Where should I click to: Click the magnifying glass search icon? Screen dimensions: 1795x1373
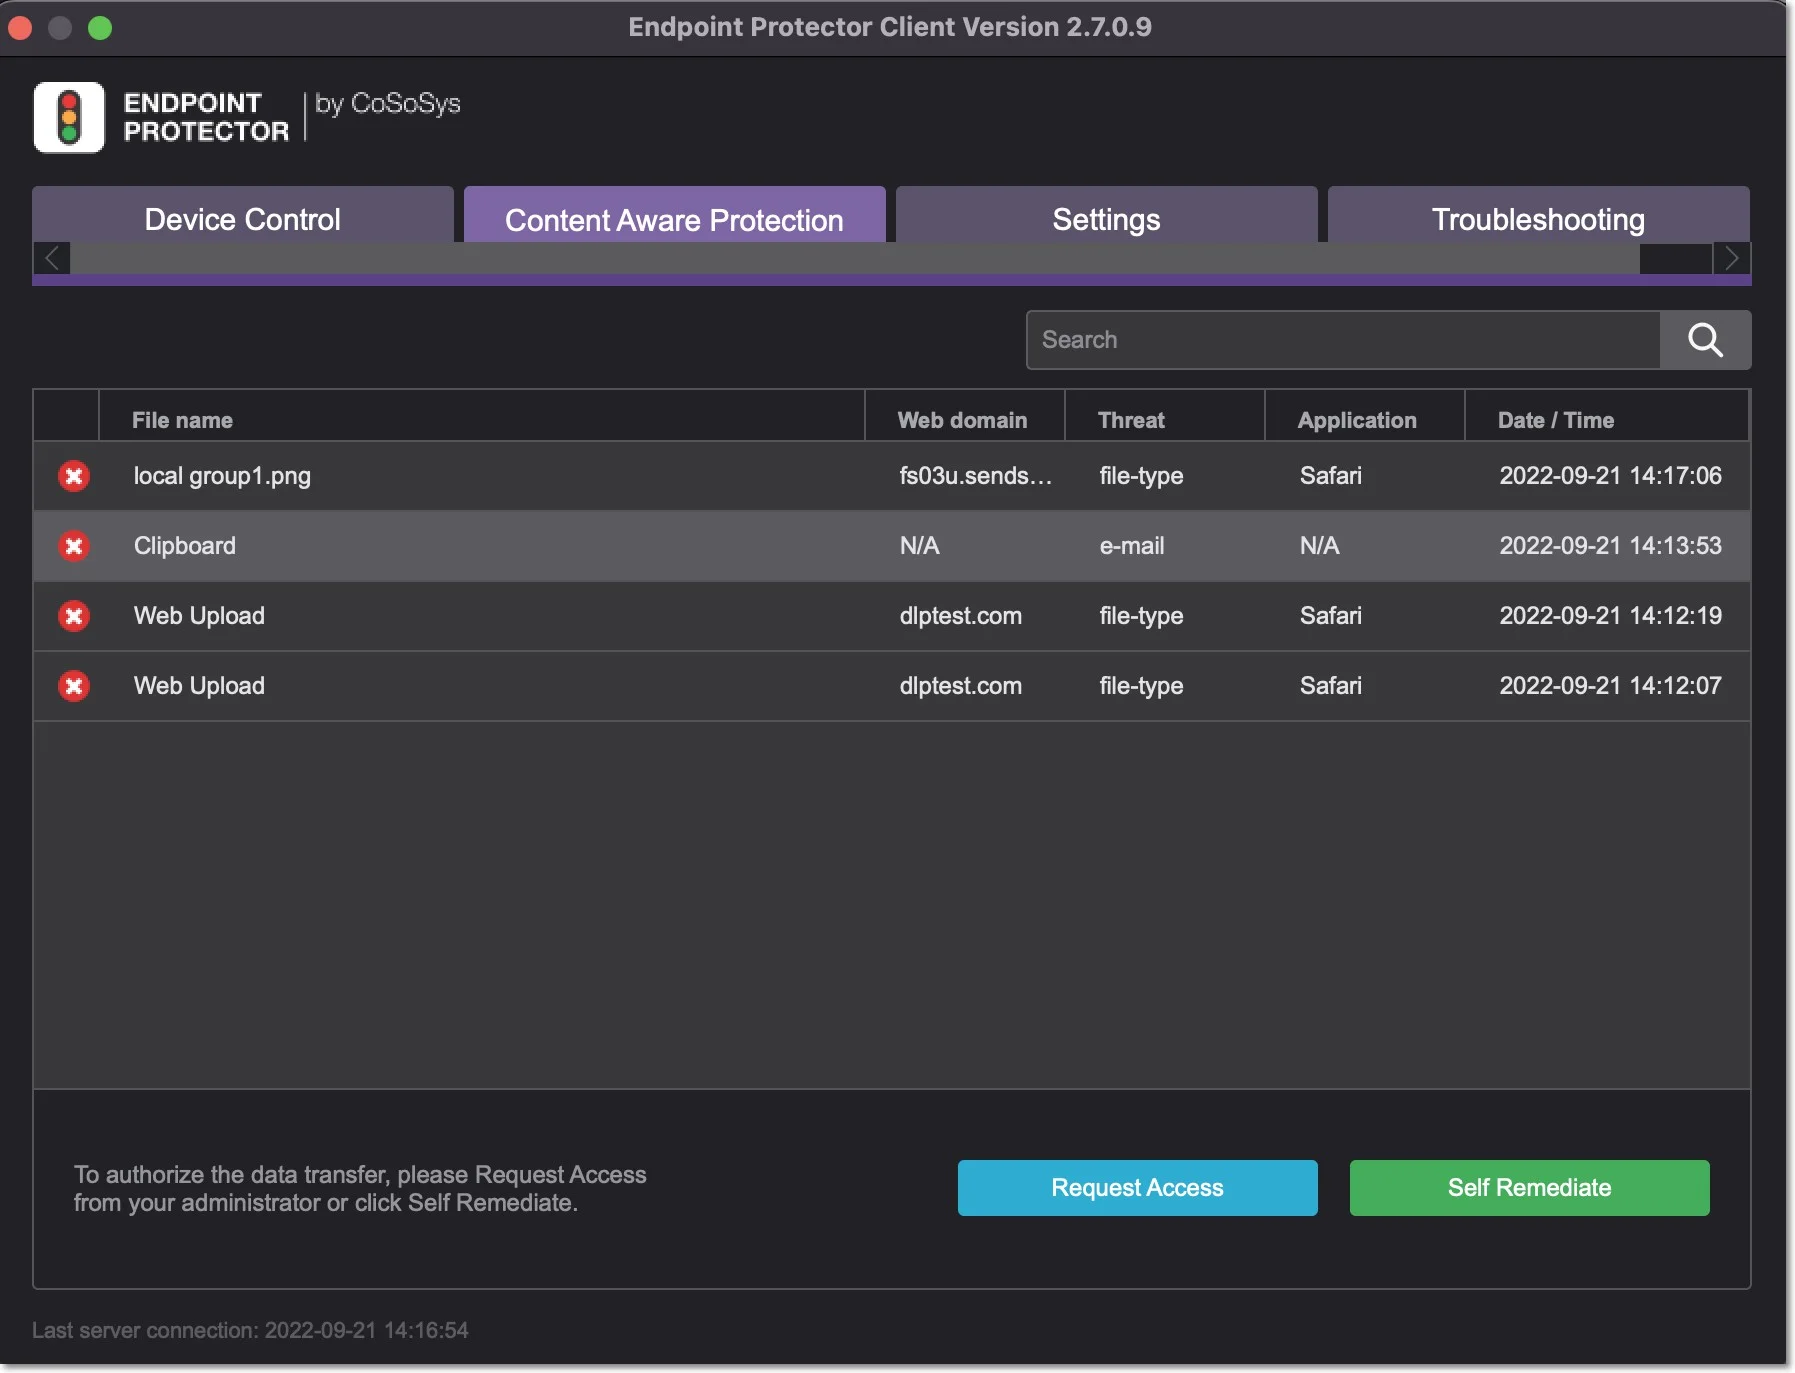pos(1705,340)
